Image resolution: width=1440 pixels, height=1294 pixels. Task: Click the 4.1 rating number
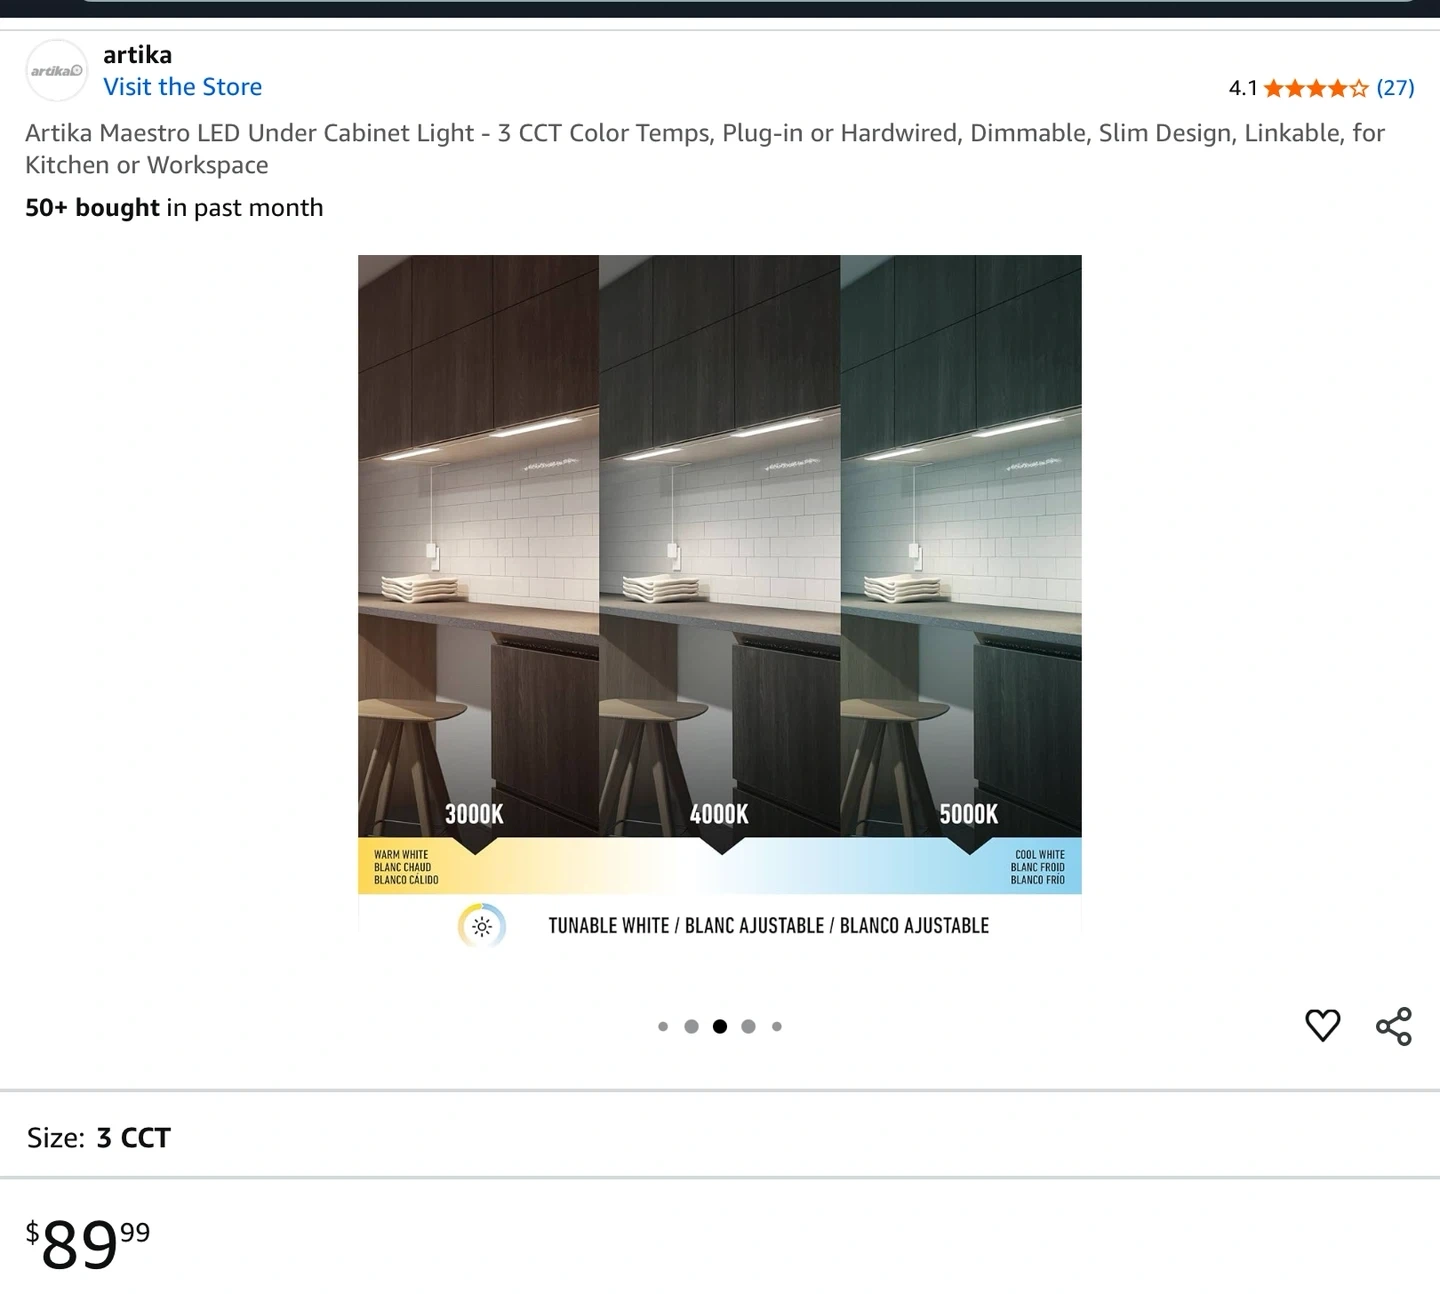[1243, 88]
